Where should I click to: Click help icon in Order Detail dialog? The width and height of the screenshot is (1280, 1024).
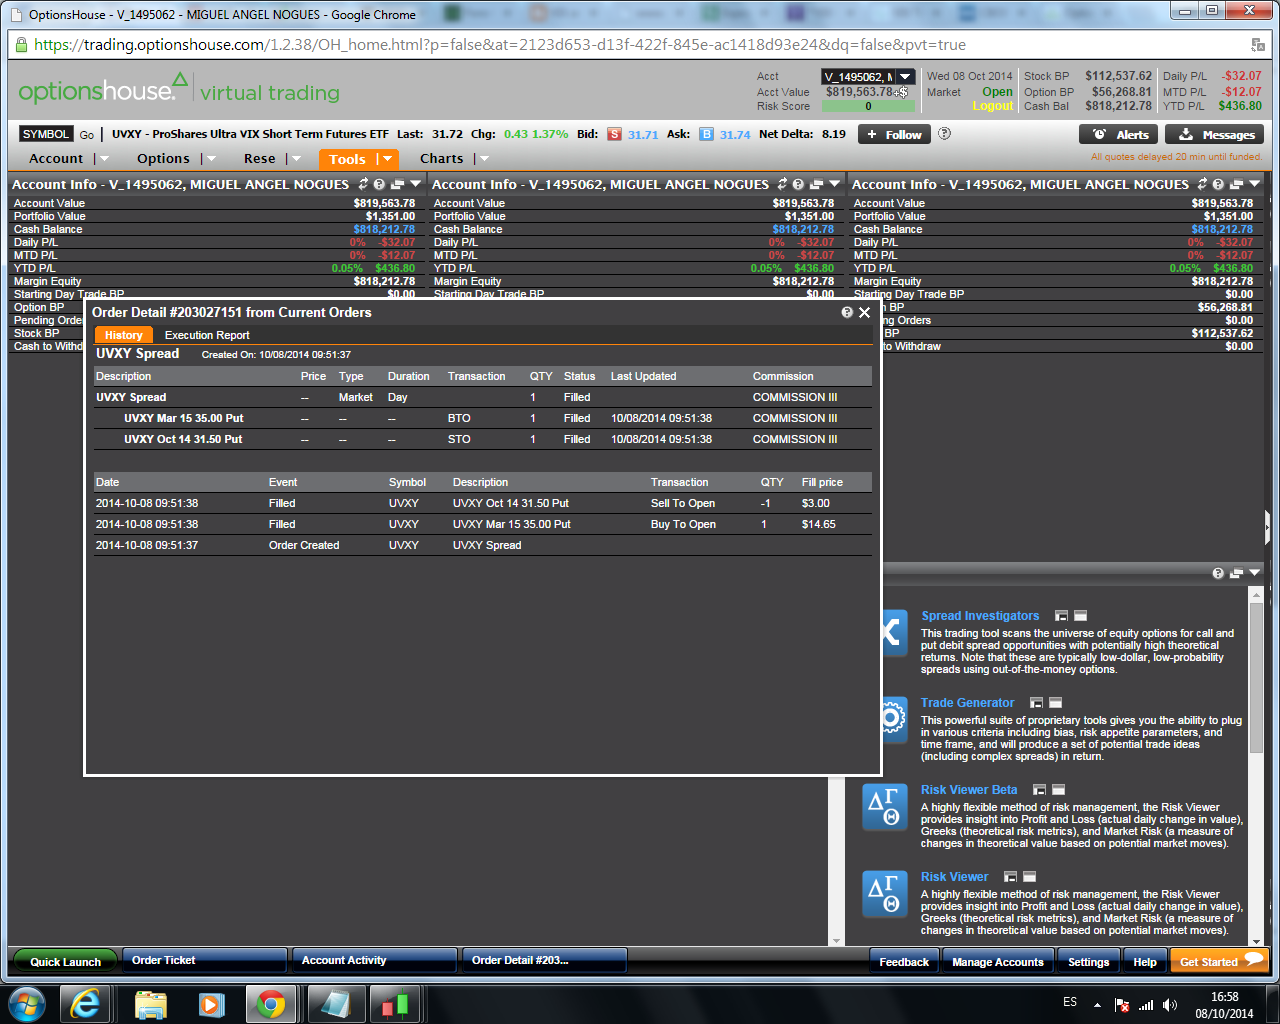[847, 312]
